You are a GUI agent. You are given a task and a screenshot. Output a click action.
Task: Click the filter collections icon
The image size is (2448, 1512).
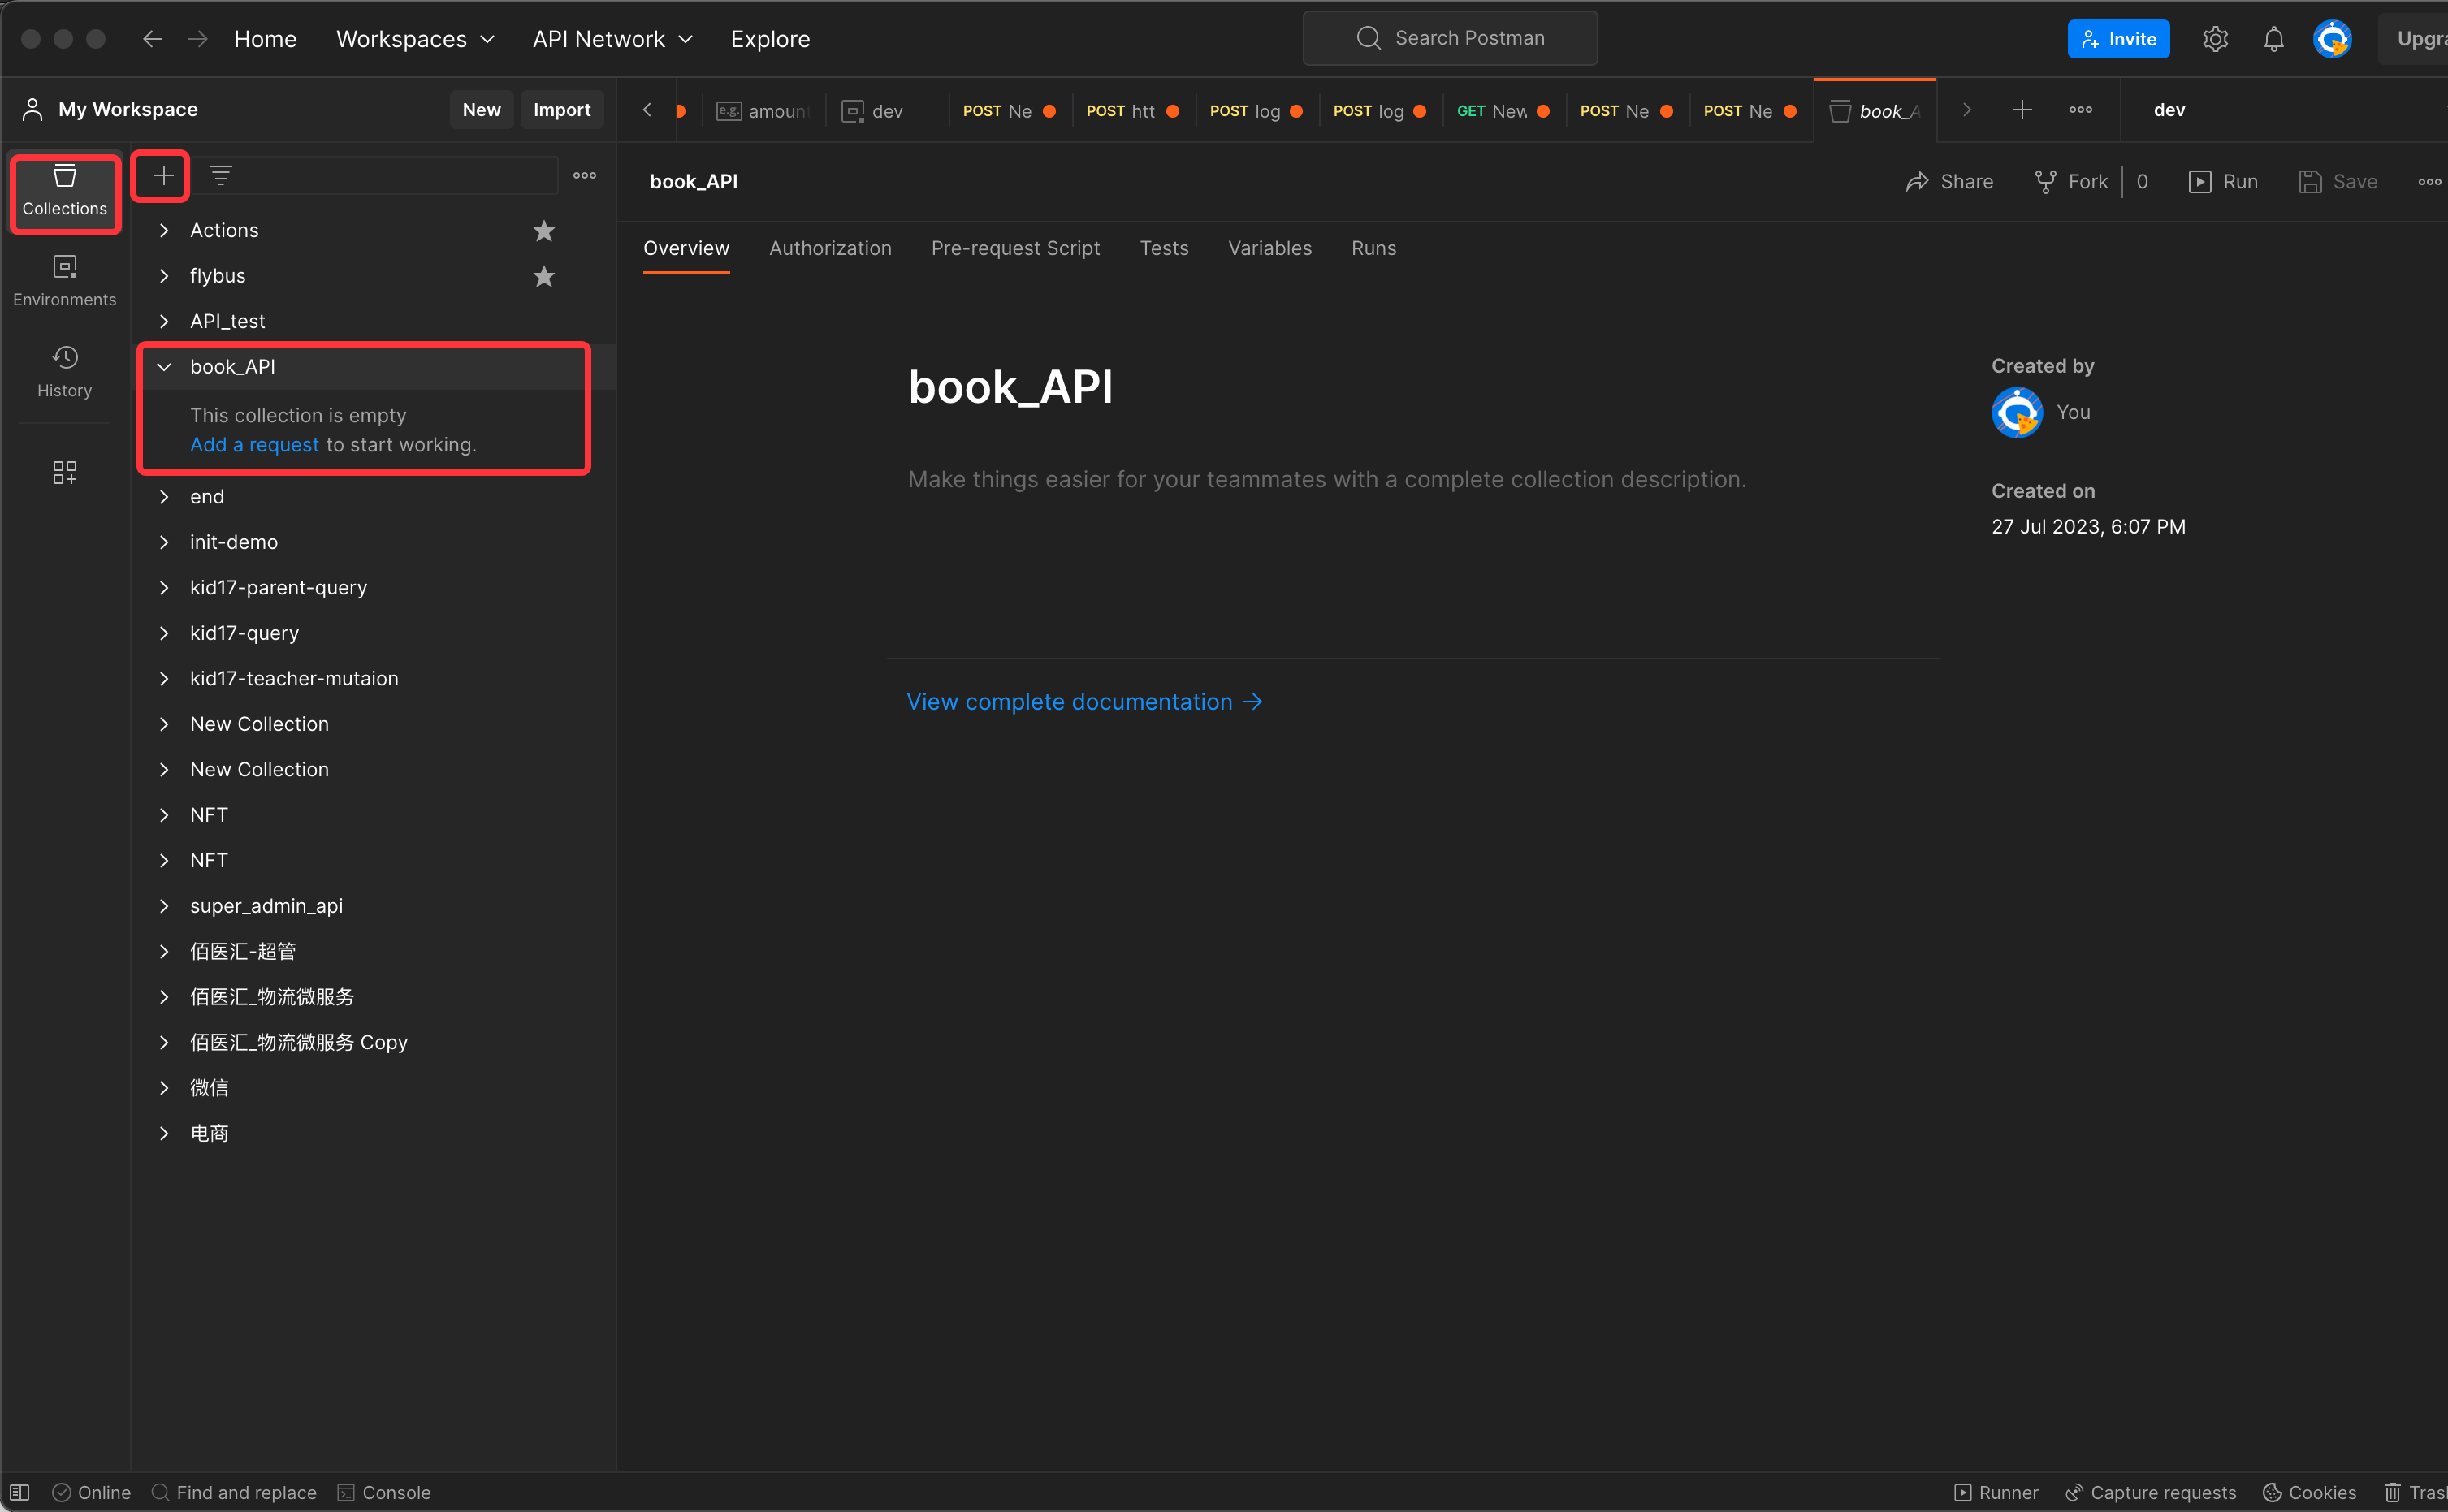tap(220, 176)
